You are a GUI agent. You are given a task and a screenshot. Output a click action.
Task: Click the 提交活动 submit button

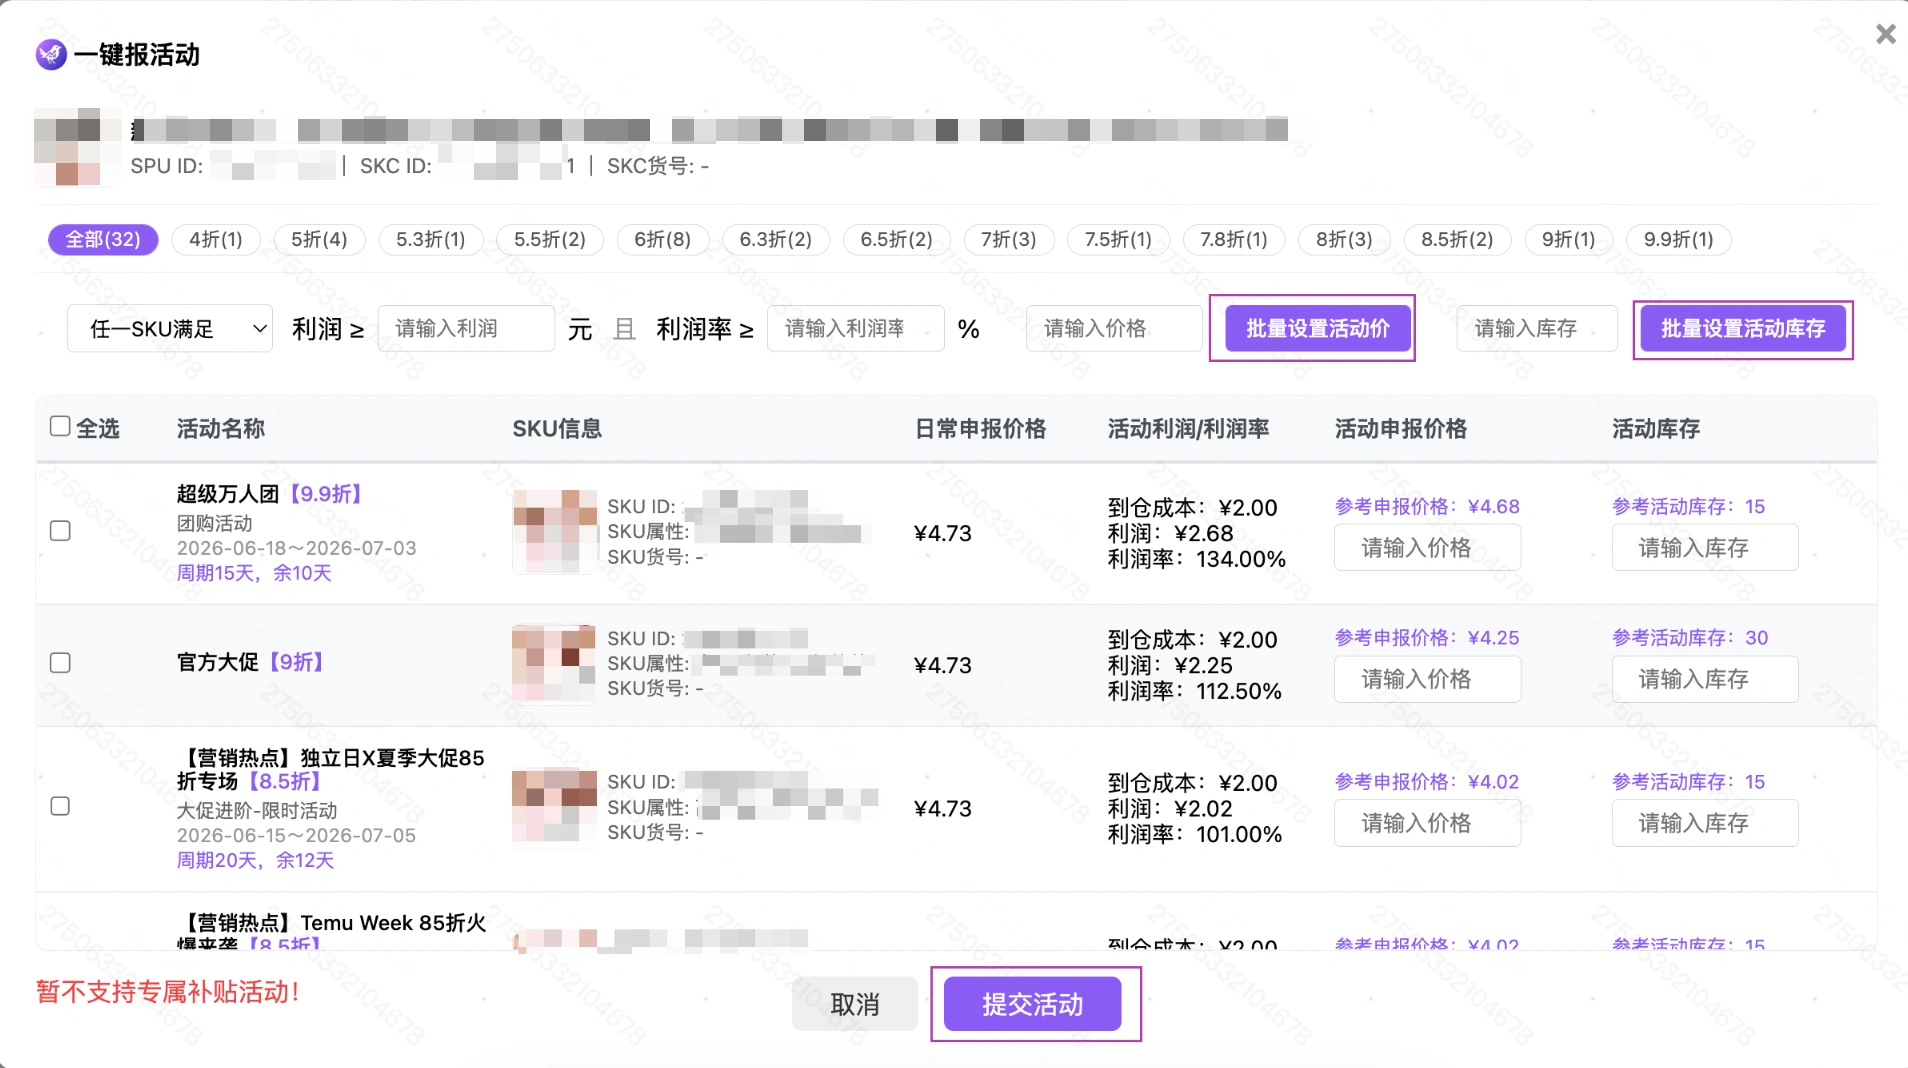coord(1033,1004)
